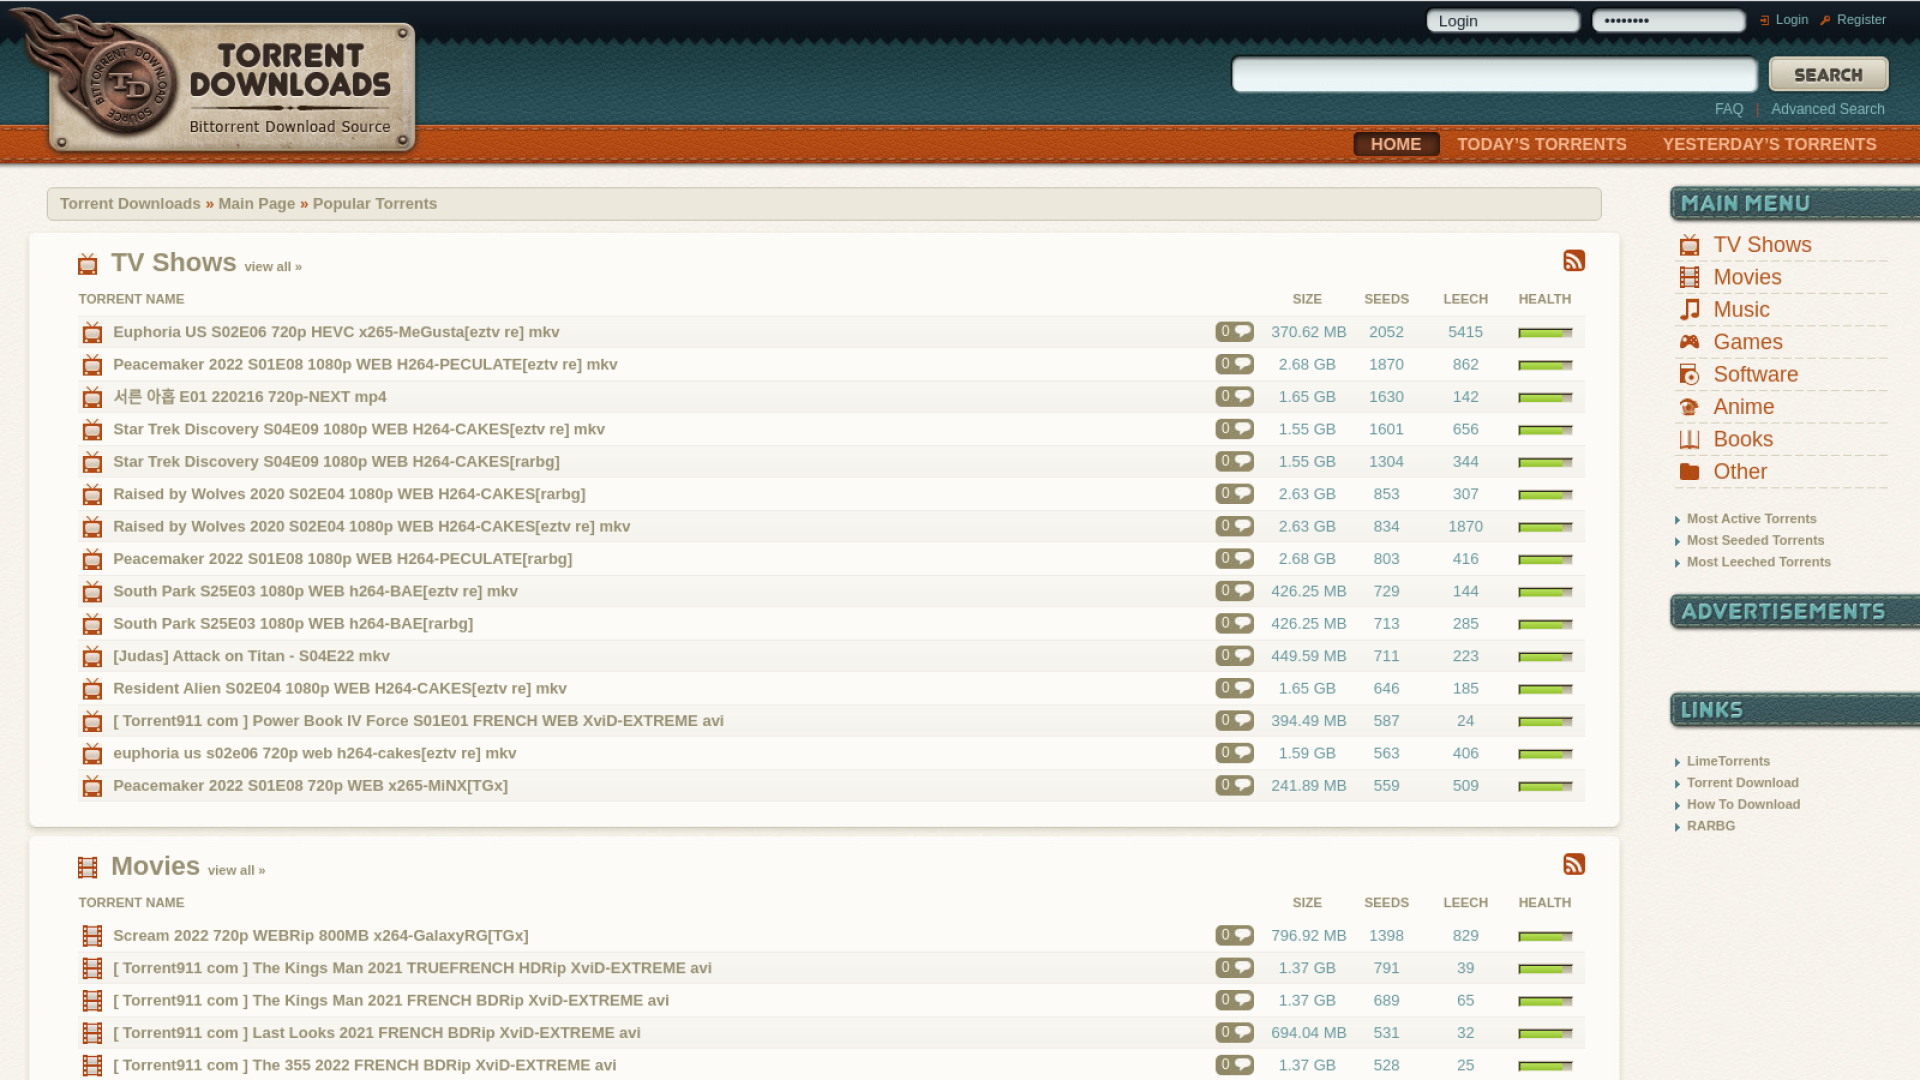Click the Movies section RSS feed icon
This screenshot has height=1080, width=1920.
(x=1574, y=864)
